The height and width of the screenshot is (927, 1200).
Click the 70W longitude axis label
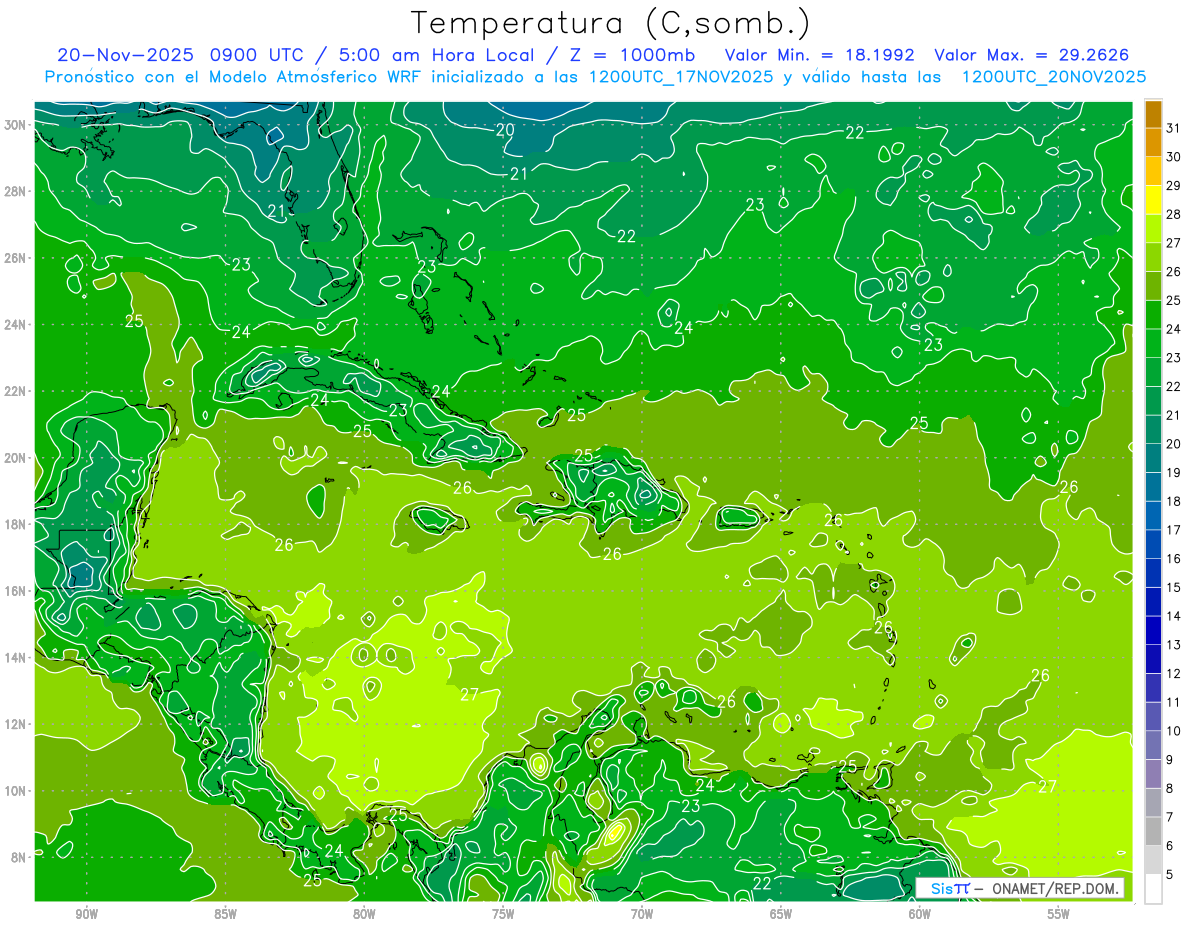coord(642,914)
